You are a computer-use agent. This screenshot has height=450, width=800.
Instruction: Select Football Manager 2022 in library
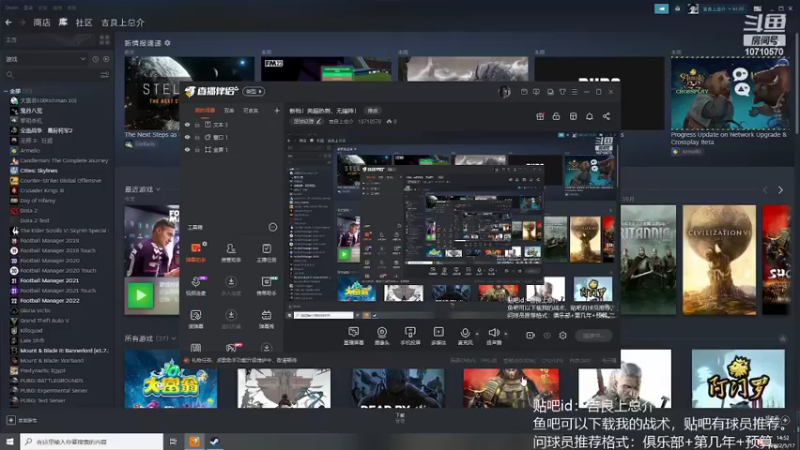pos(49,301)
